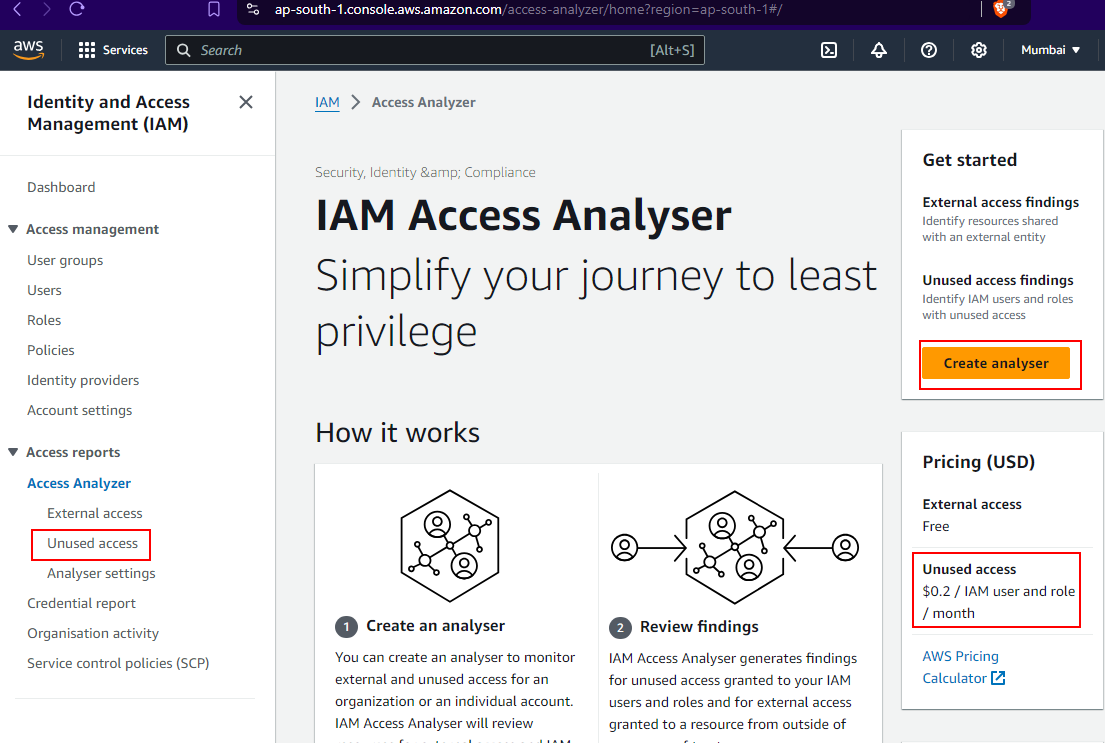This screenshot has width=1105, height=743.
Task: Close the IAM navigation panel
Action: point(246,102)
